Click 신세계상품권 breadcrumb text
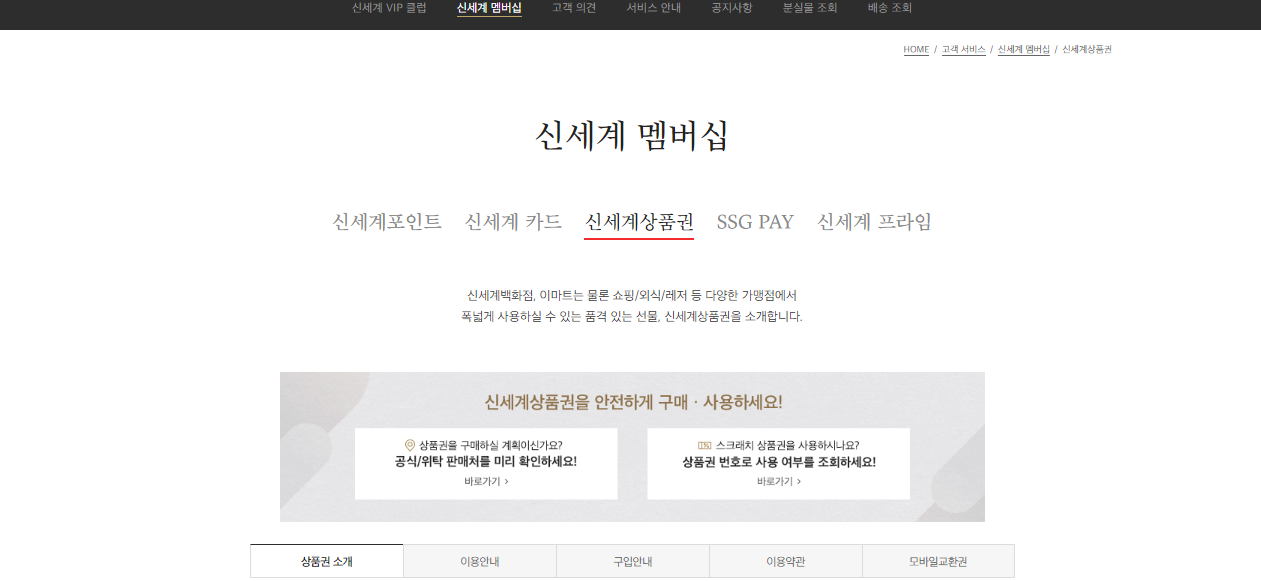 click(1087, 49)
